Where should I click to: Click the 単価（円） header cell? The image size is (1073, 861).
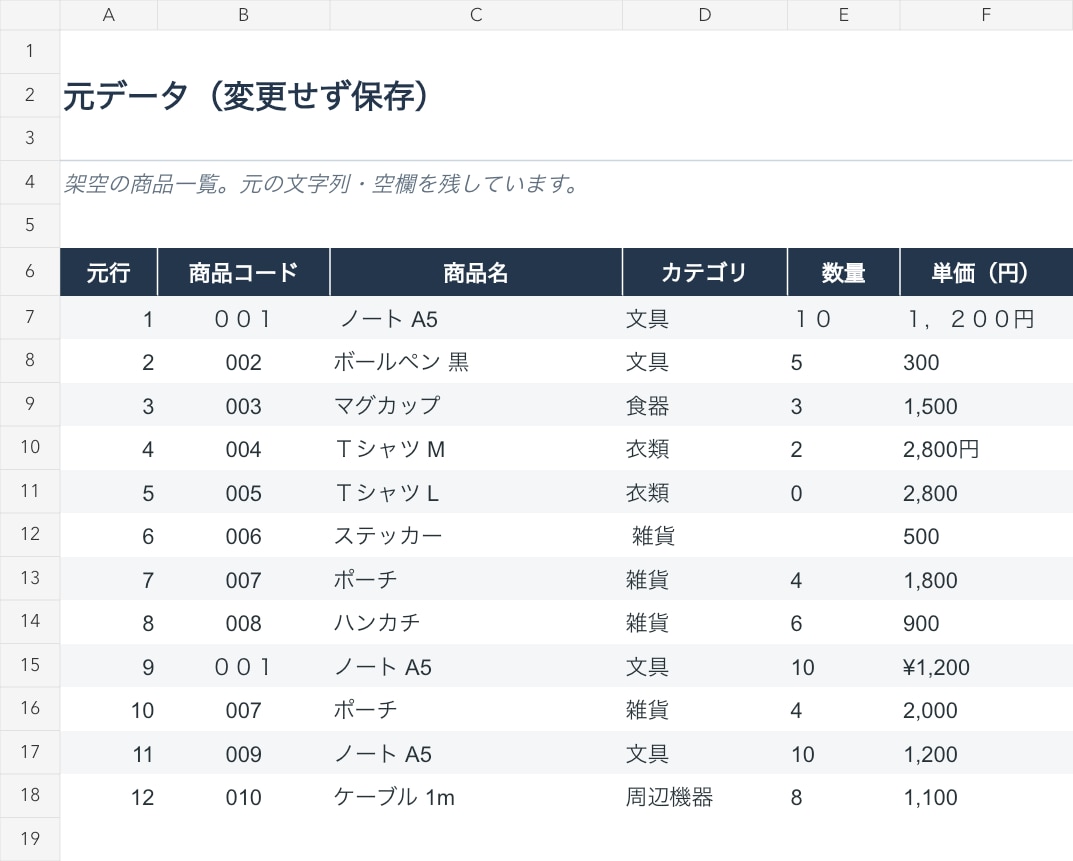(986, 272)
